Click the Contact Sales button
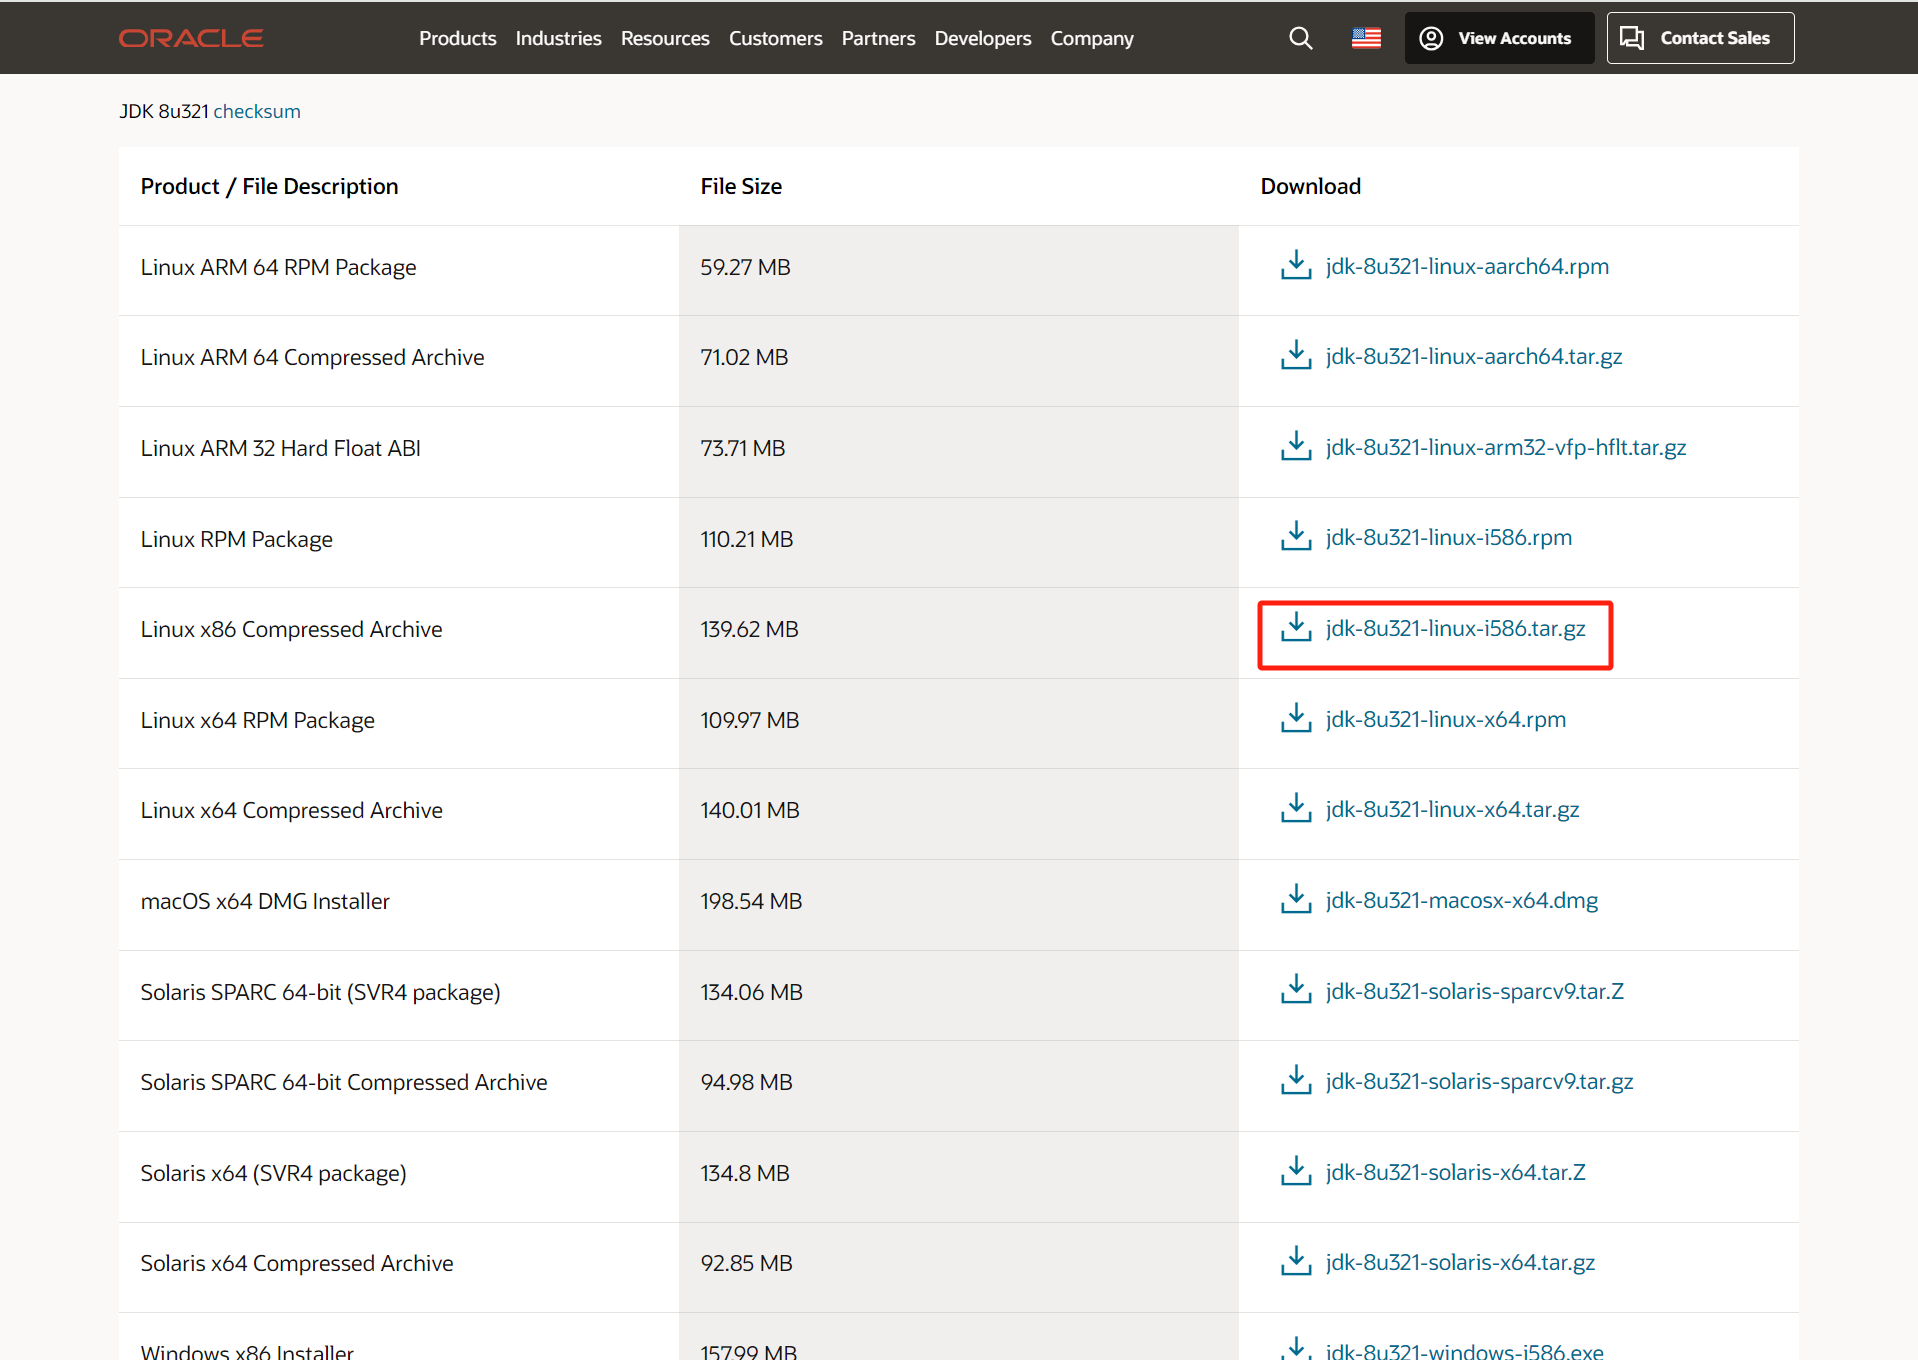Image resolution: width=1918 pixels, height=1360 pixels. pyautogui.click(x=1700, y=38)
